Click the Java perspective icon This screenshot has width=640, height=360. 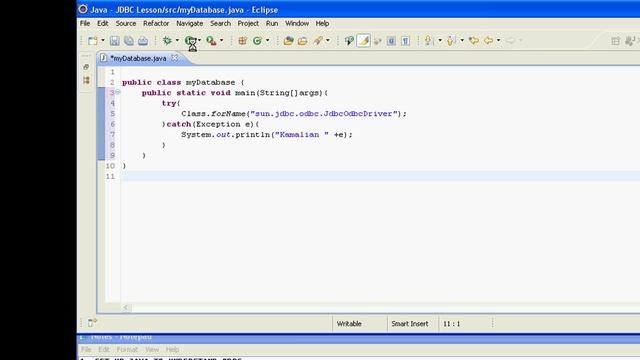pyautogui.click(x=631, y=40)
